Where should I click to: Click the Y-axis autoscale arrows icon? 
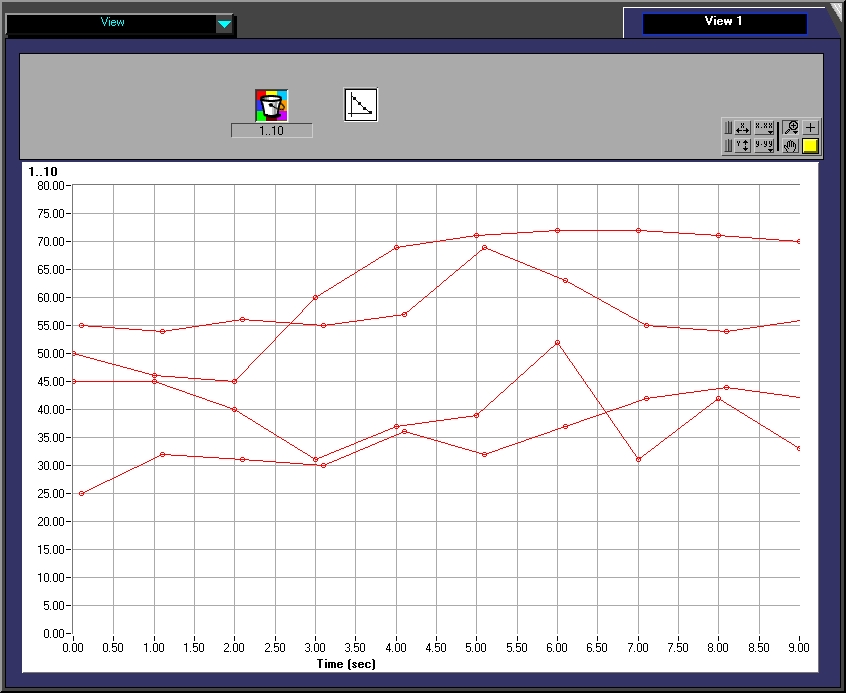pyautogui.click(x=742, y=146)
